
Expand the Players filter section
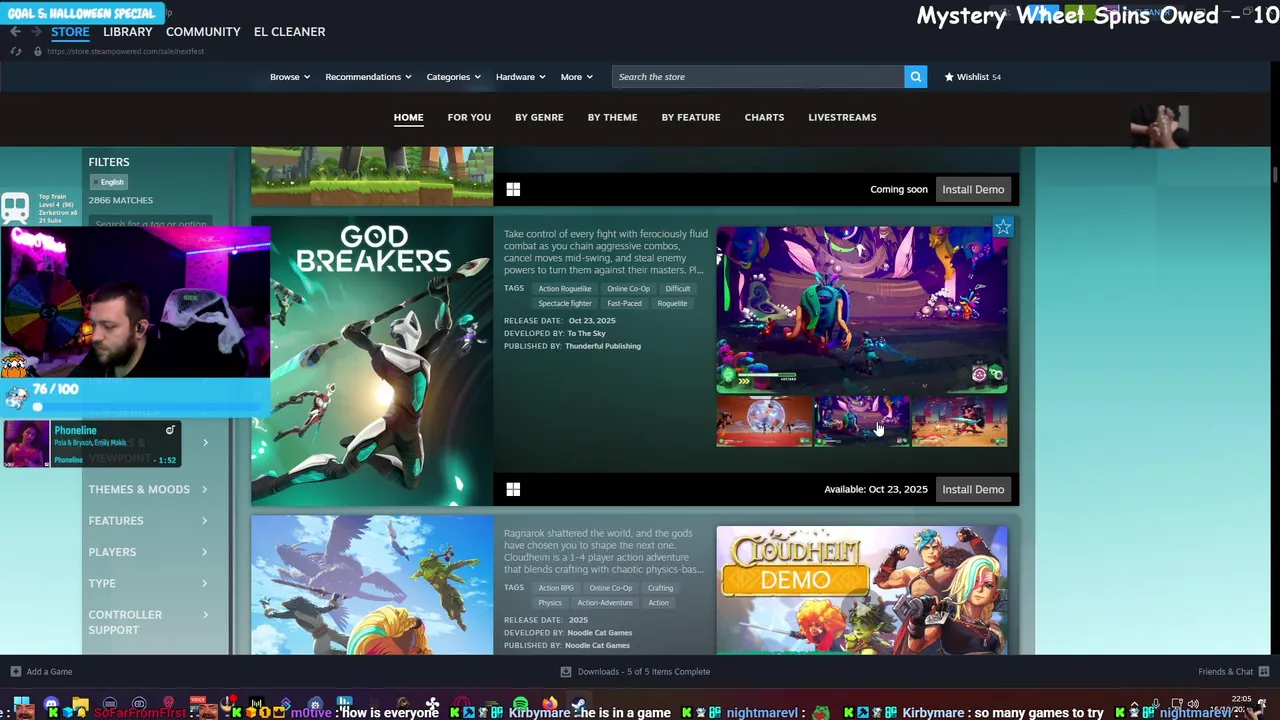coord(148,552)
